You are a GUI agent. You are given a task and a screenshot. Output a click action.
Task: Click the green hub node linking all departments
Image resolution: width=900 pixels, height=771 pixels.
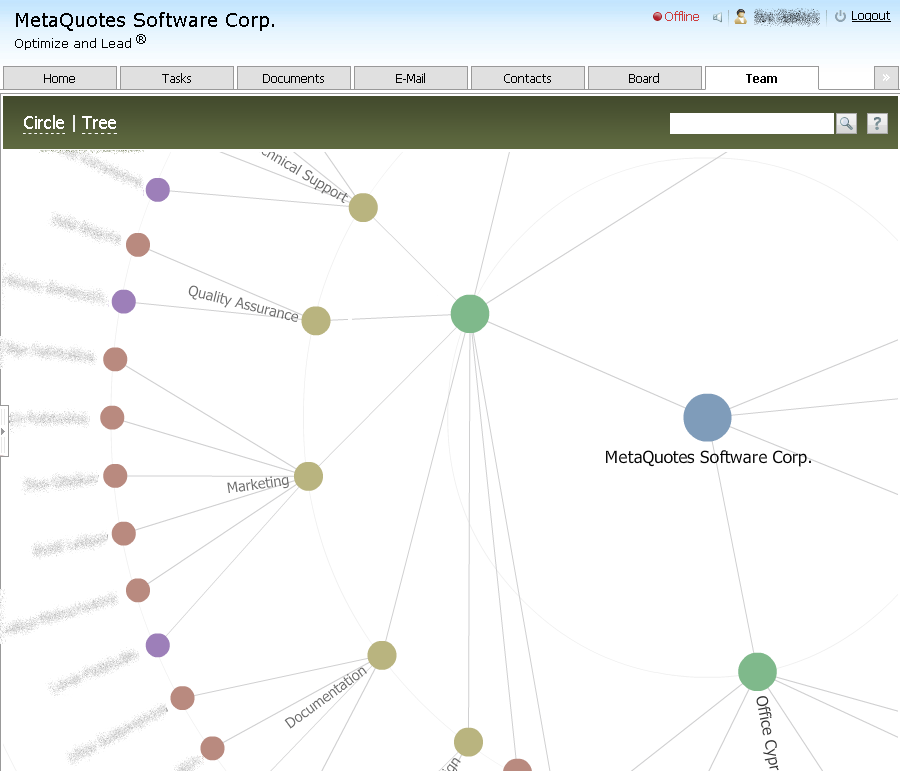pyautogui.click(x=470, y=314)
